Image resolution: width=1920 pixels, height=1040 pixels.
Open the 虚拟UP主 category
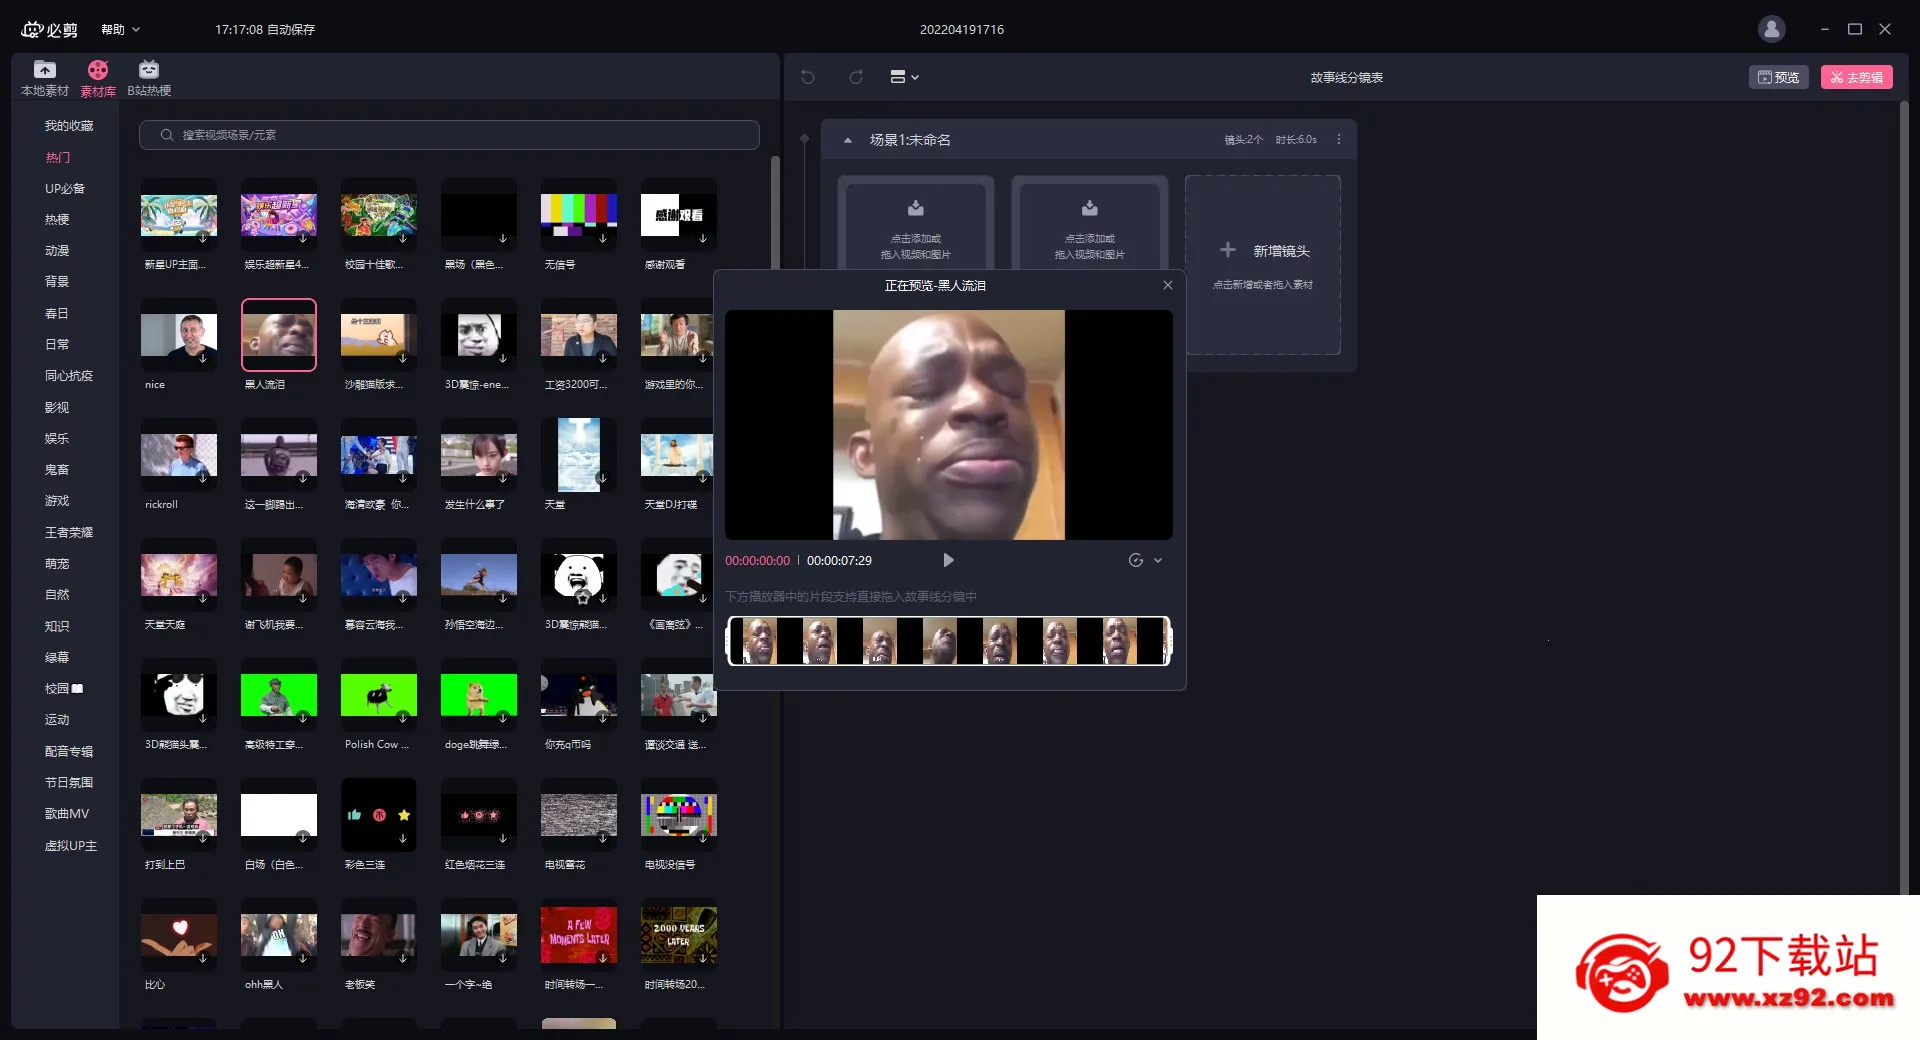[71, 846]
